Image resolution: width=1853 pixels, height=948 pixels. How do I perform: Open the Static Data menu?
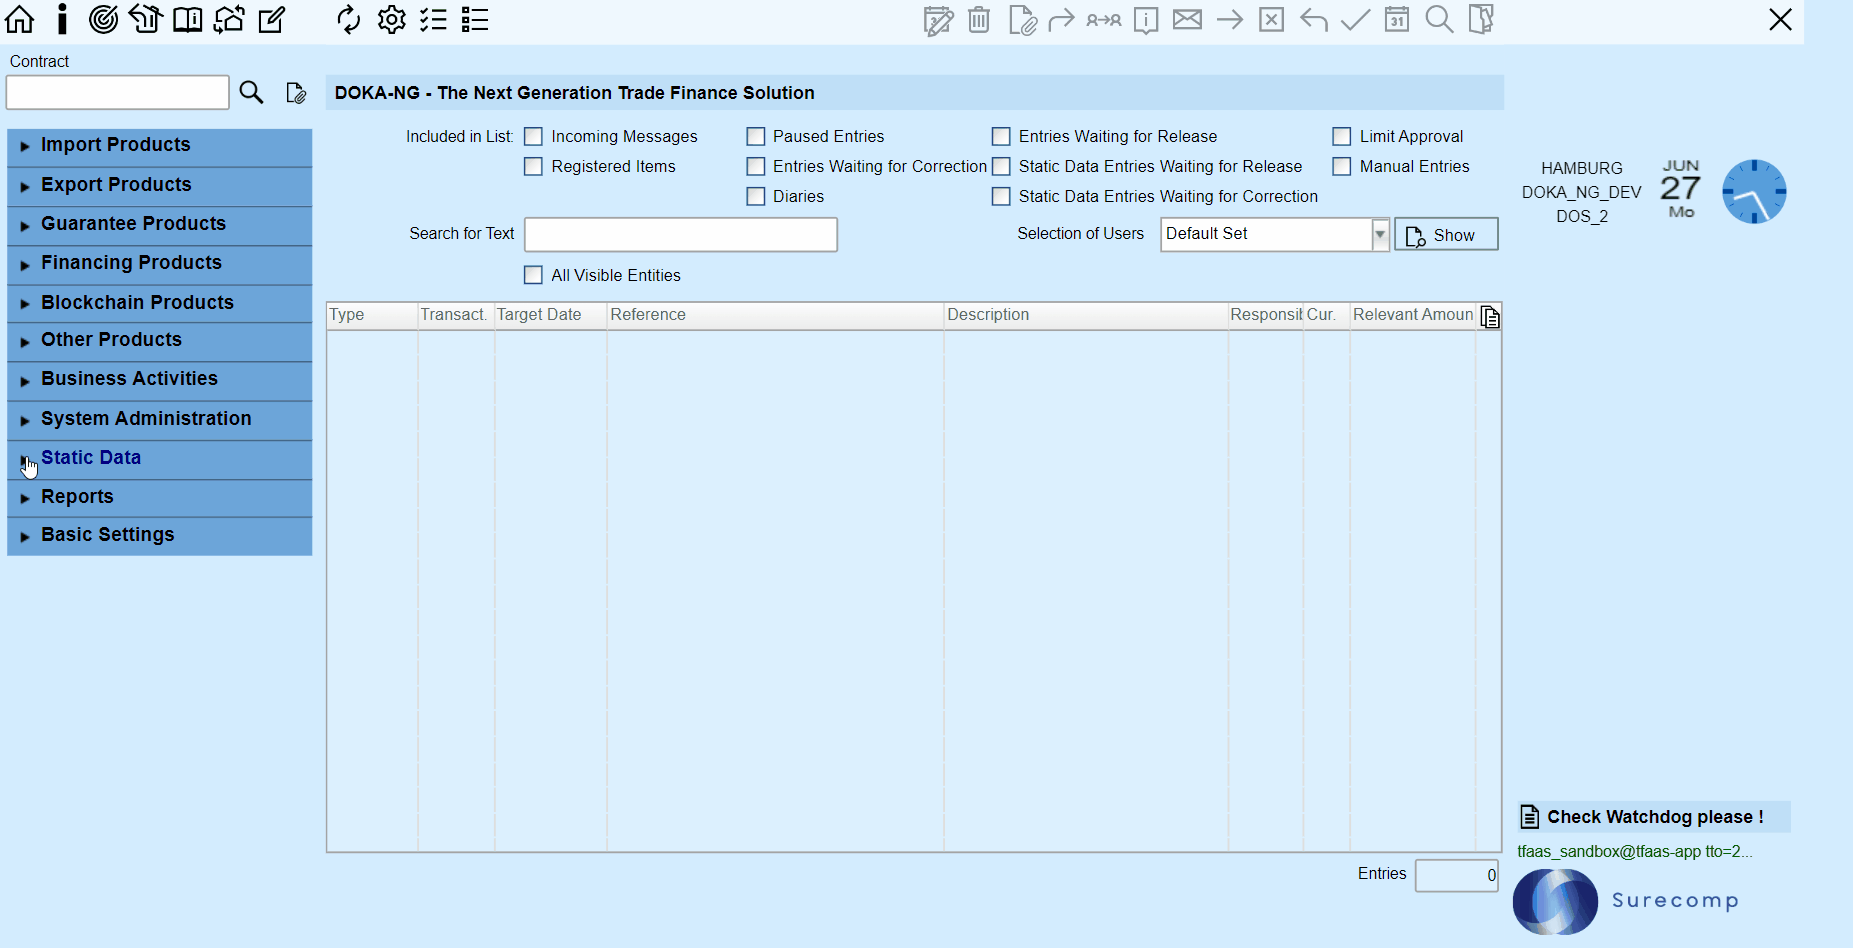(160, 458)
